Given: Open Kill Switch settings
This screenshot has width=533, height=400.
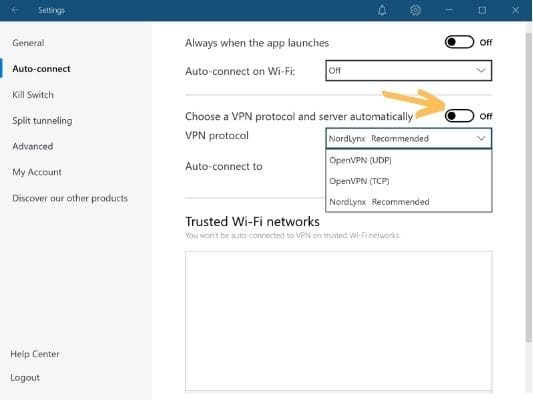Looking at the screenshot, I should (33, 94).
